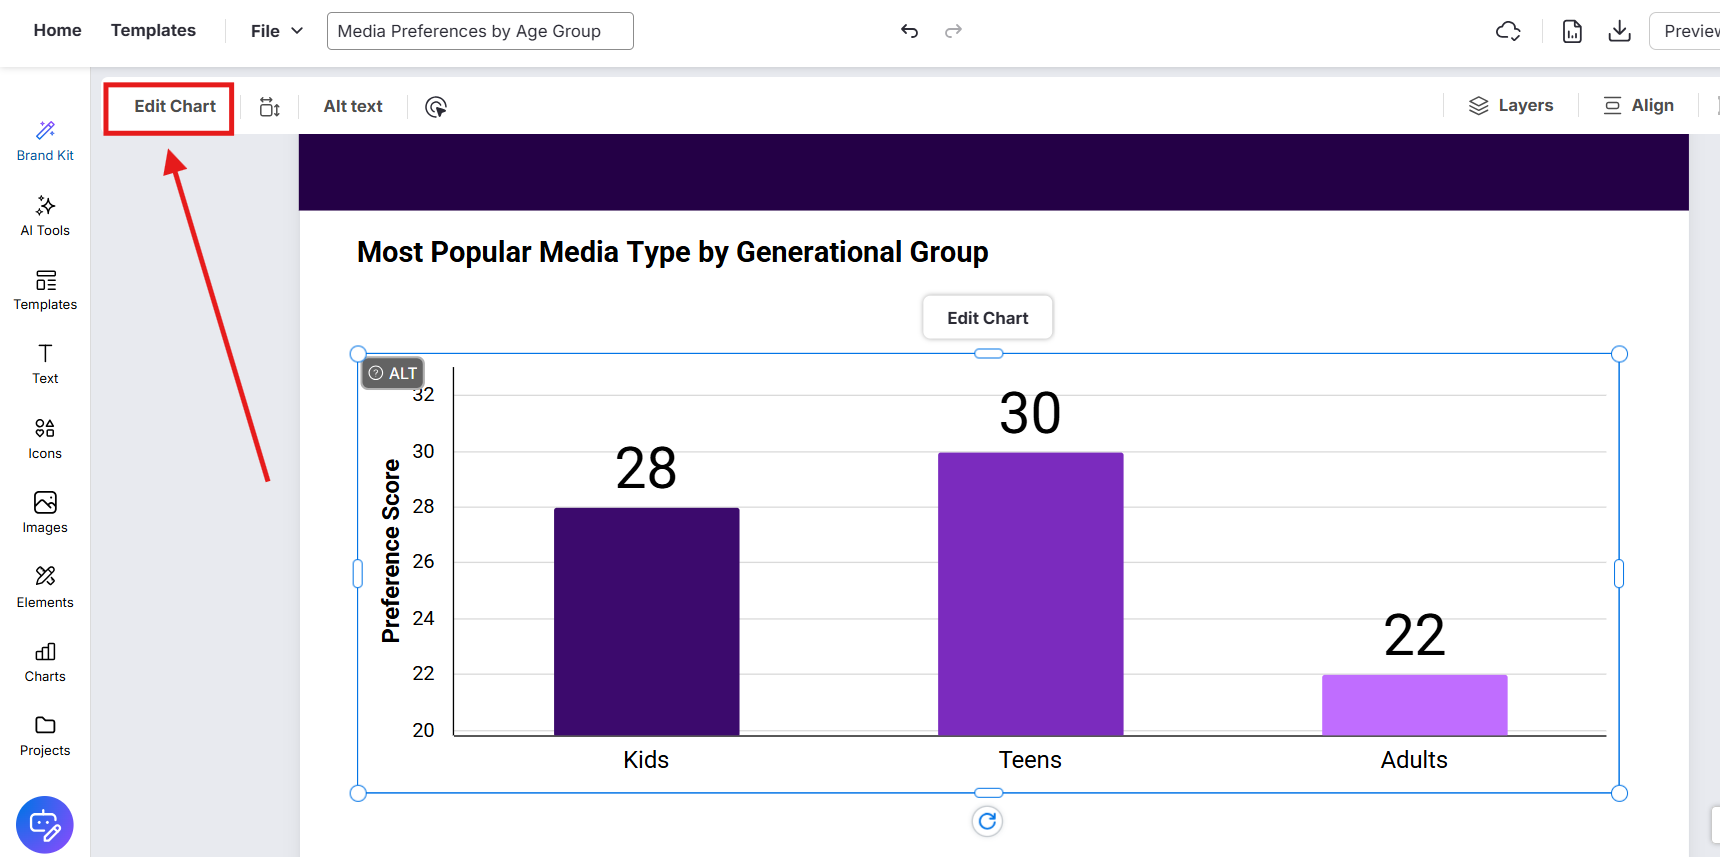
Task: Click Edit Chart in the toolbar
Action: (x=174, y=107)
